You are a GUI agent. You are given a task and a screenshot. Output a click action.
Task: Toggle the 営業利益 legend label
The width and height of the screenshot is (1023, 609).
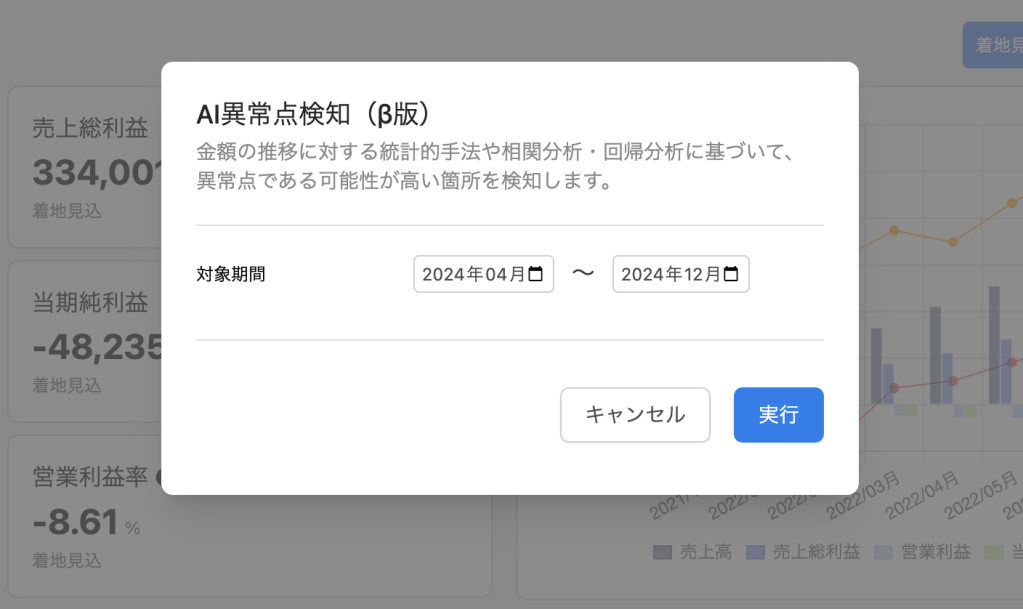[x=930, y=552]
